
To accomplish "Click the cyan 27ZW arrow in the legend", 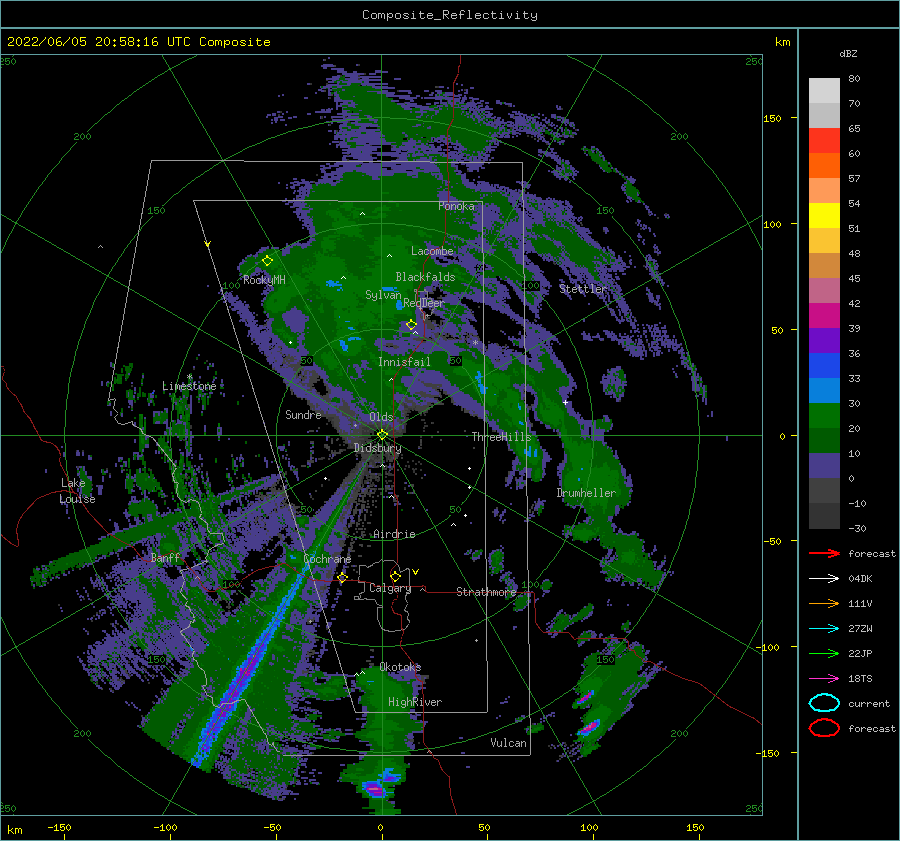I will (824, 629).
